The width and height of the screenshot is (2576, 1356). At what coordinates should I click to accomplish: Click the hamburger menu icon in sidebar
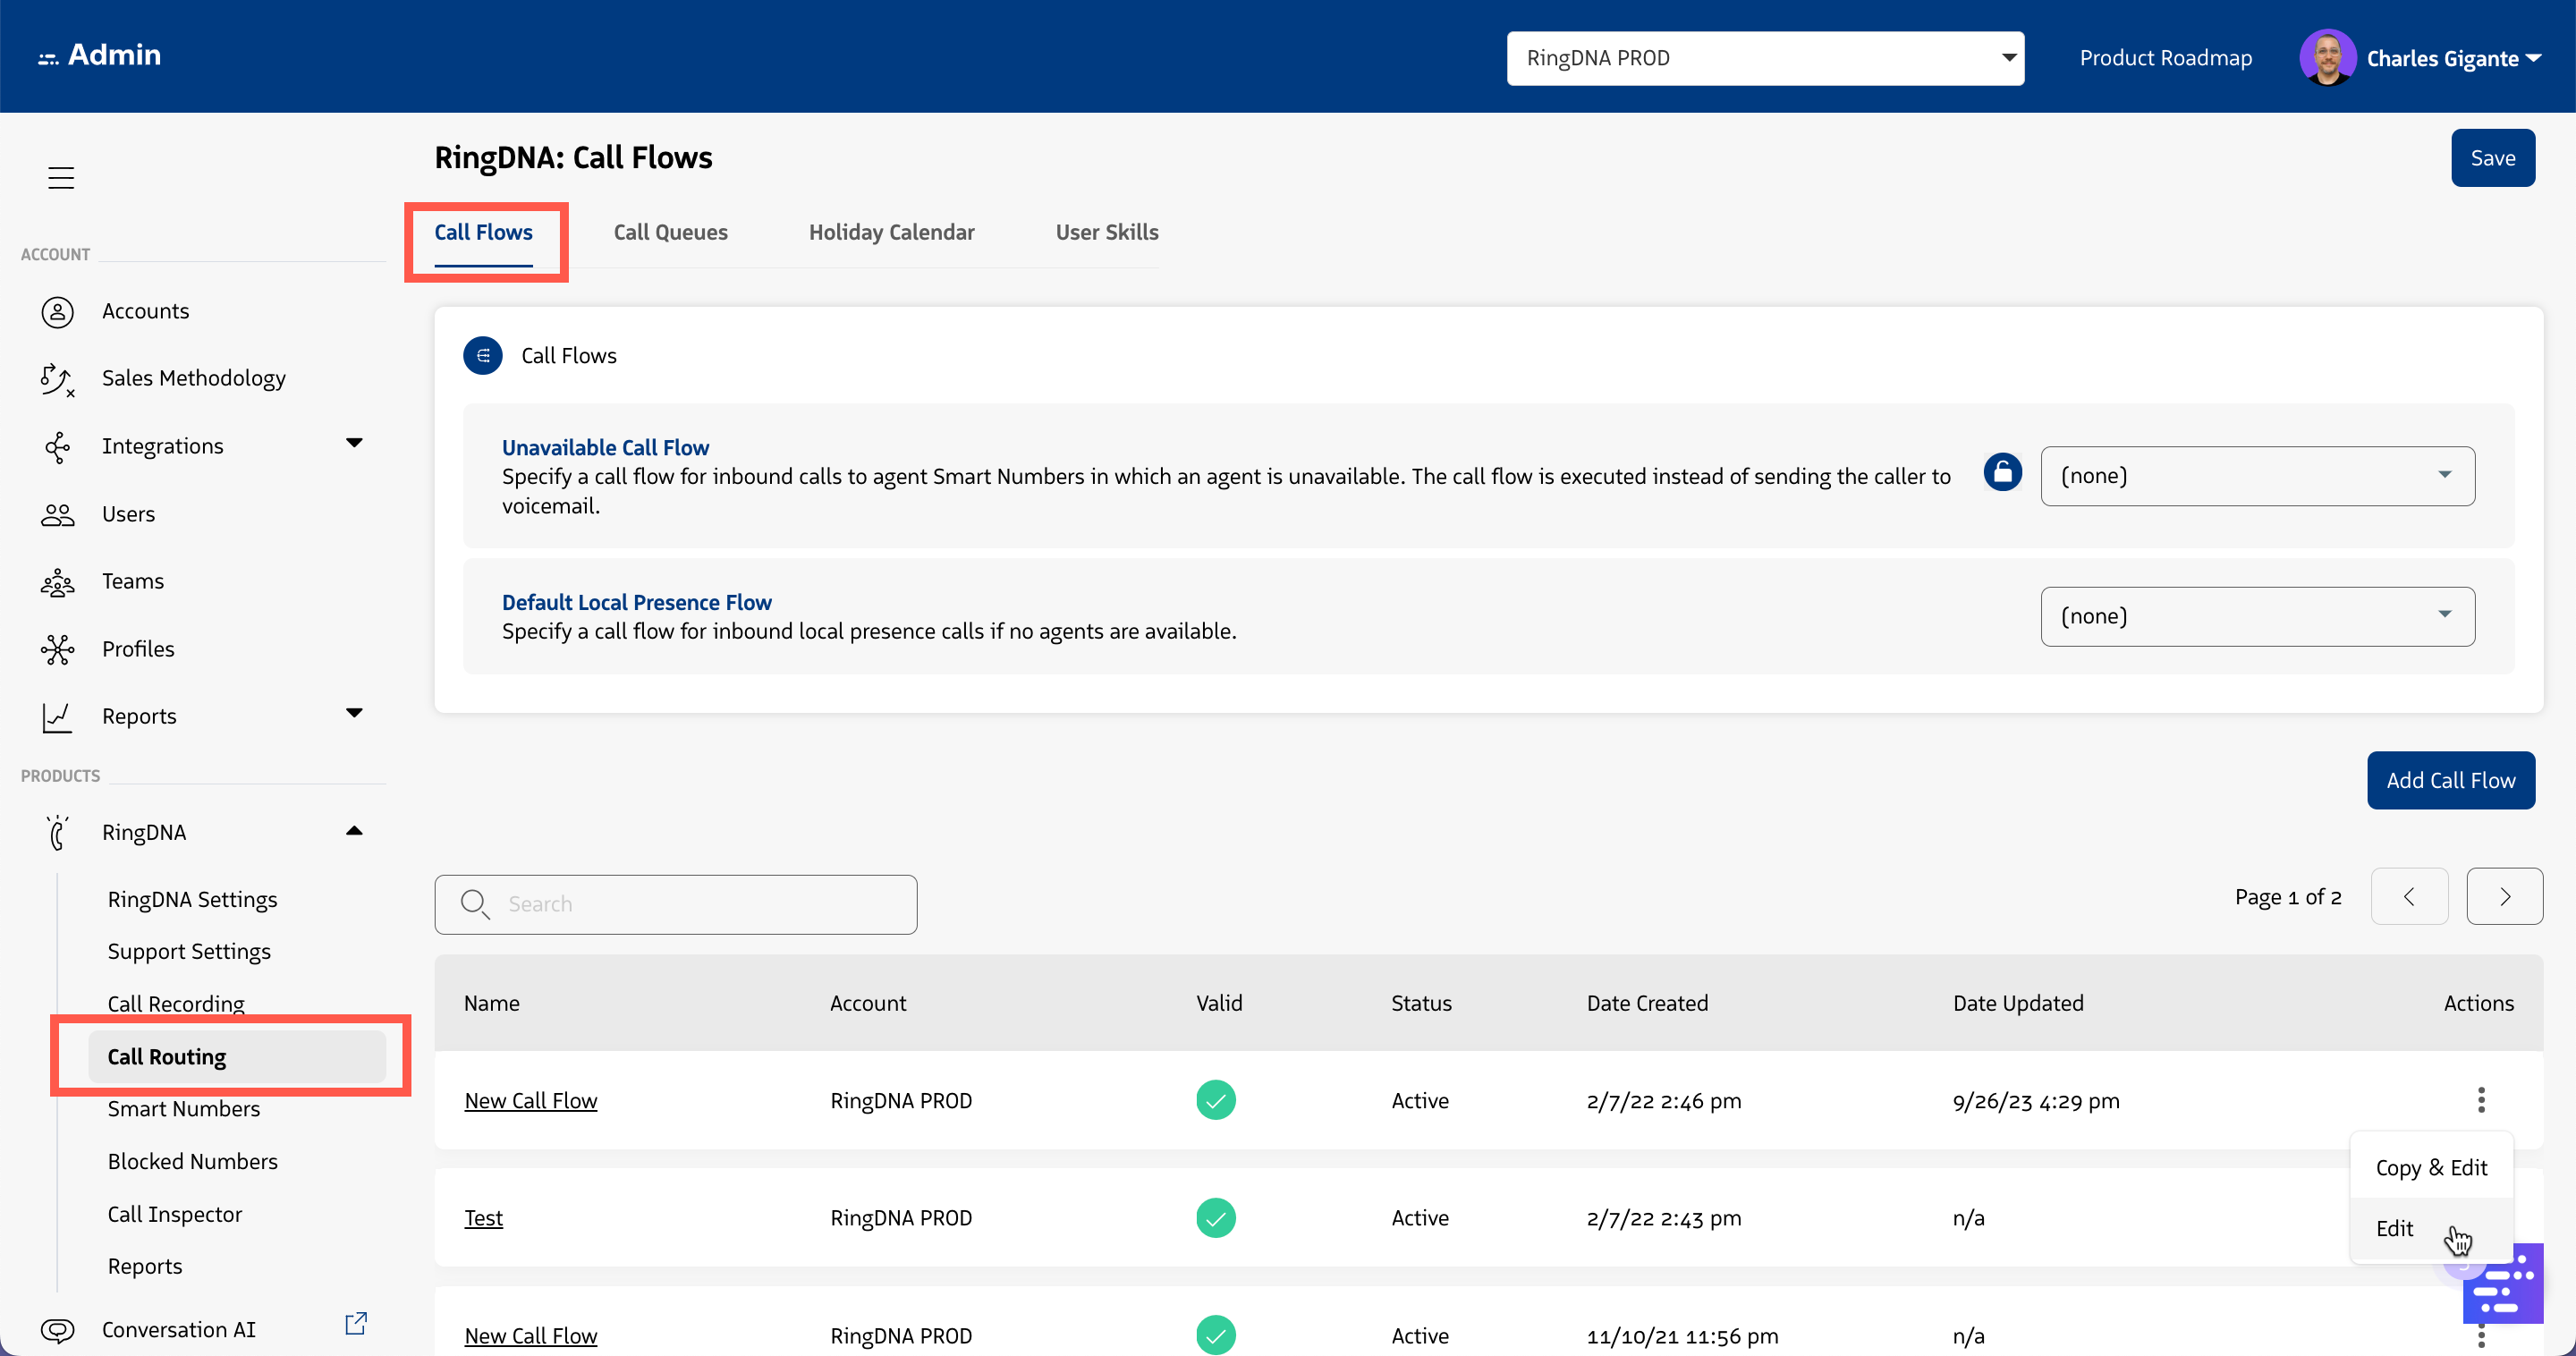coord(61,178)
